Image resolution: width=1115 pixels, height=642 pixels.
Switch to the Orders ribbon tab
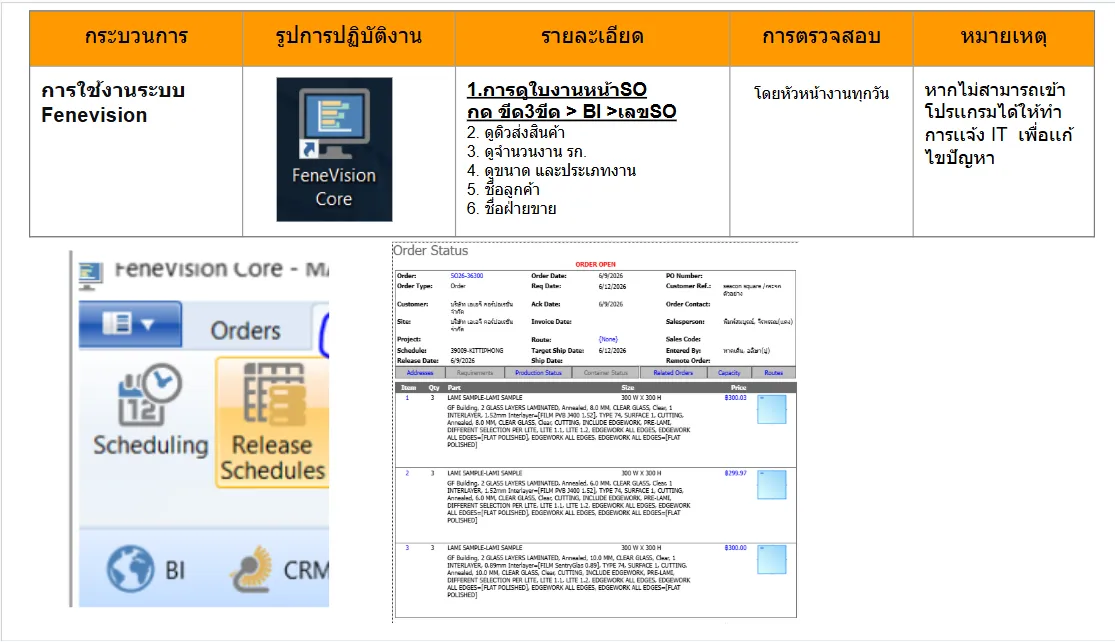(x=245, y=331)
